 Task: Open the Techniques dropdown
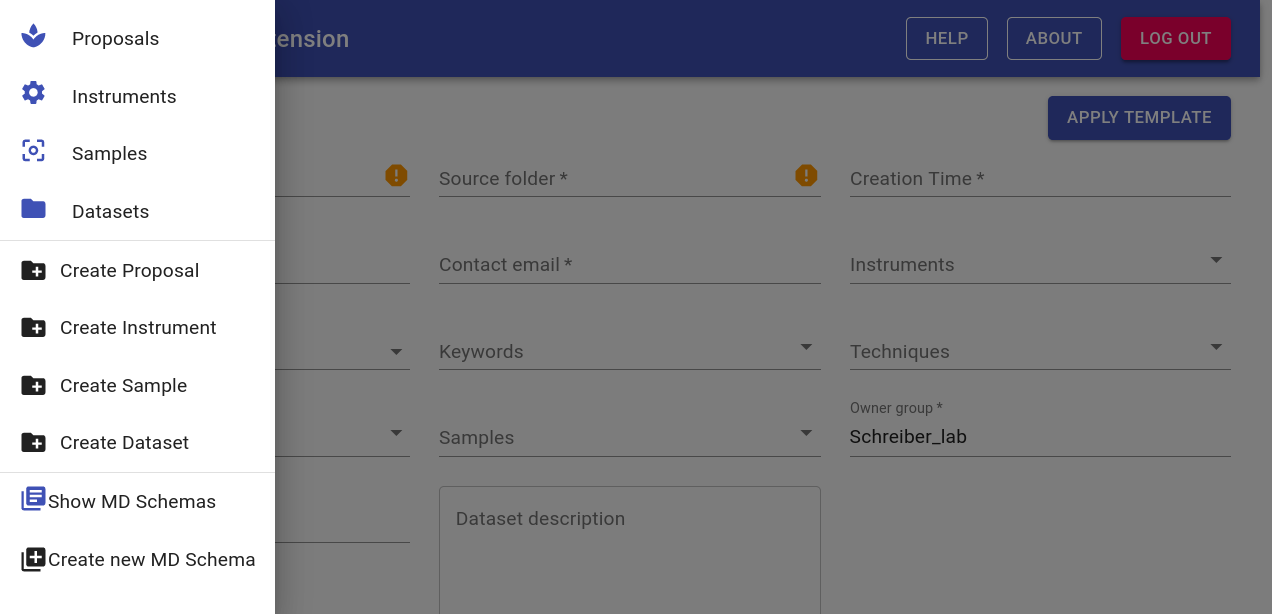1216,346
